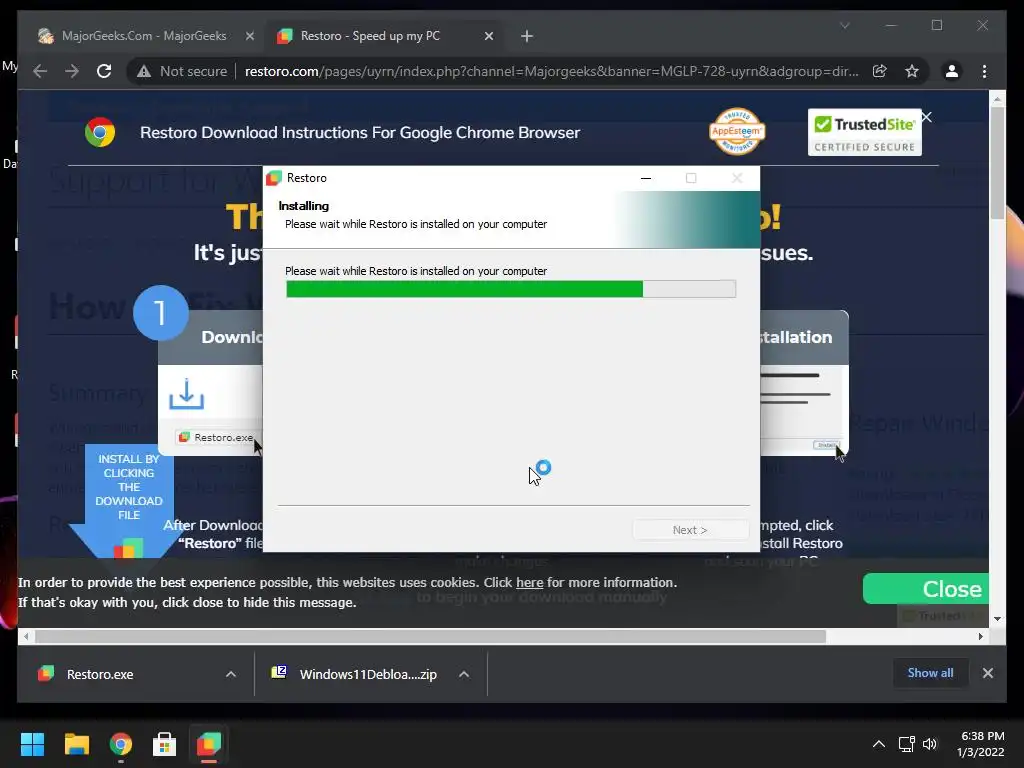The image size is (1024, 768).
Task: Open the clock showing 6:38 PM
Action: pyautogui.click(x=982, y=744)
